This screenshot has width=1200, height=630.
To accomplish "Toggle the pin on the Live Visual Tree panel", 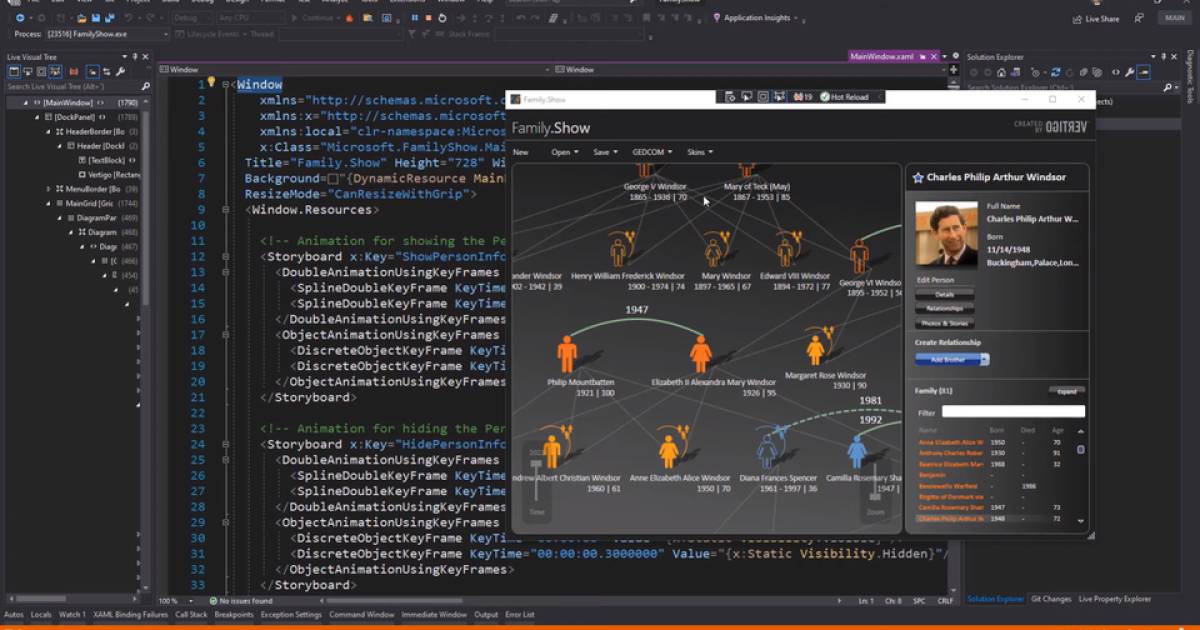I will click(135, 56).
